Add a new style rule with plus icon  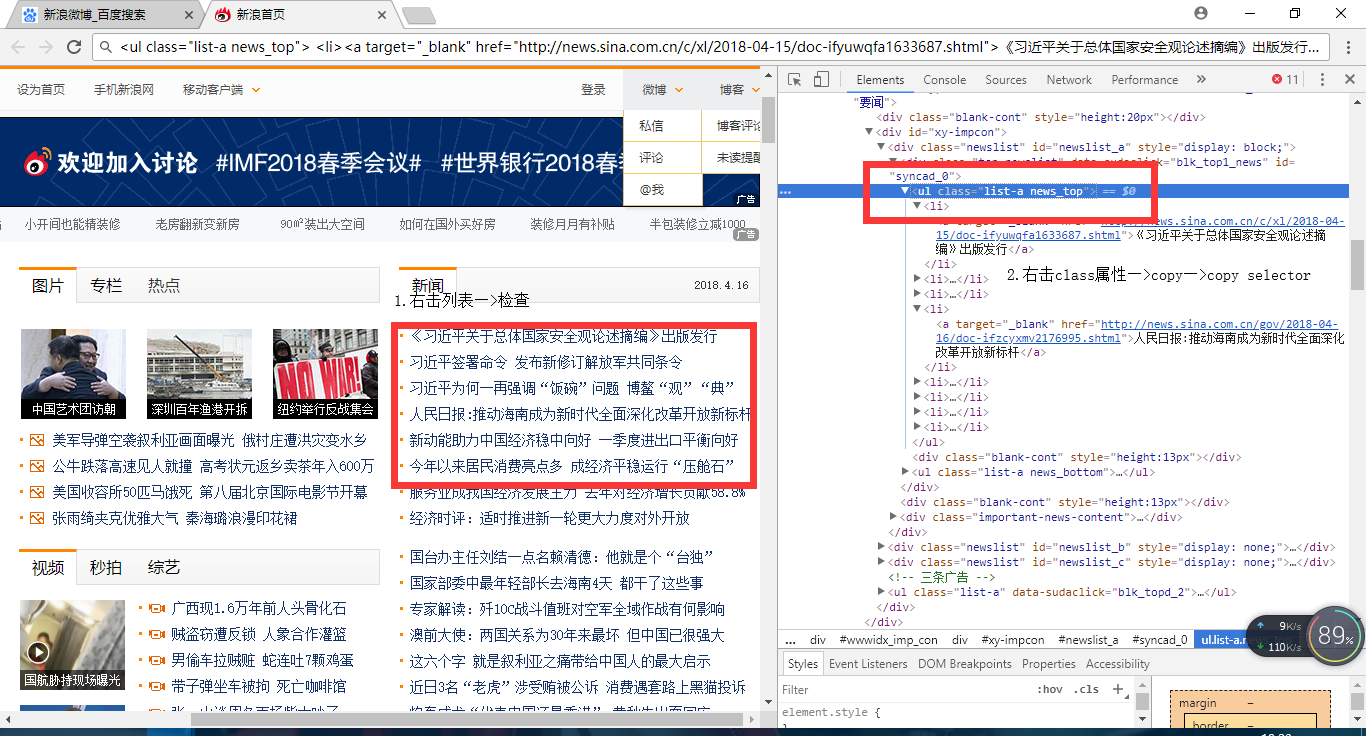[x=1118, y=689]
